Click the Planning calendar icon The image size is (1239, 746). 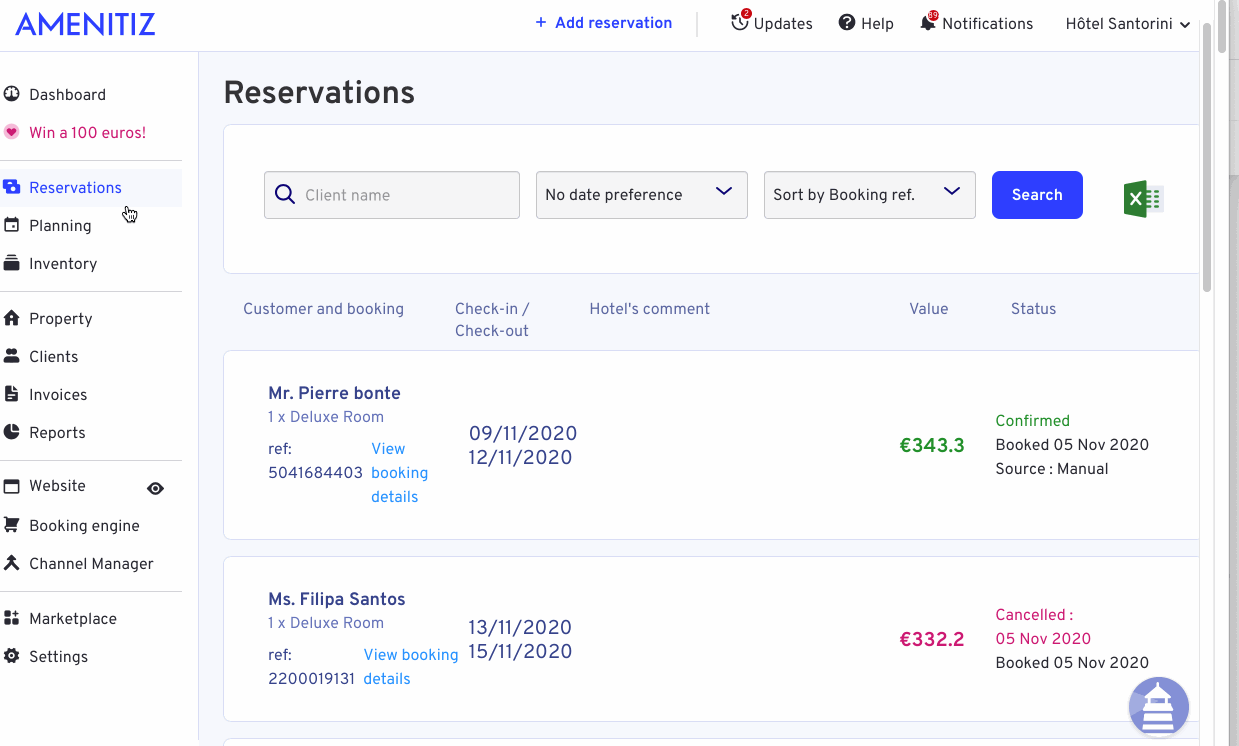tap(12, 225)
